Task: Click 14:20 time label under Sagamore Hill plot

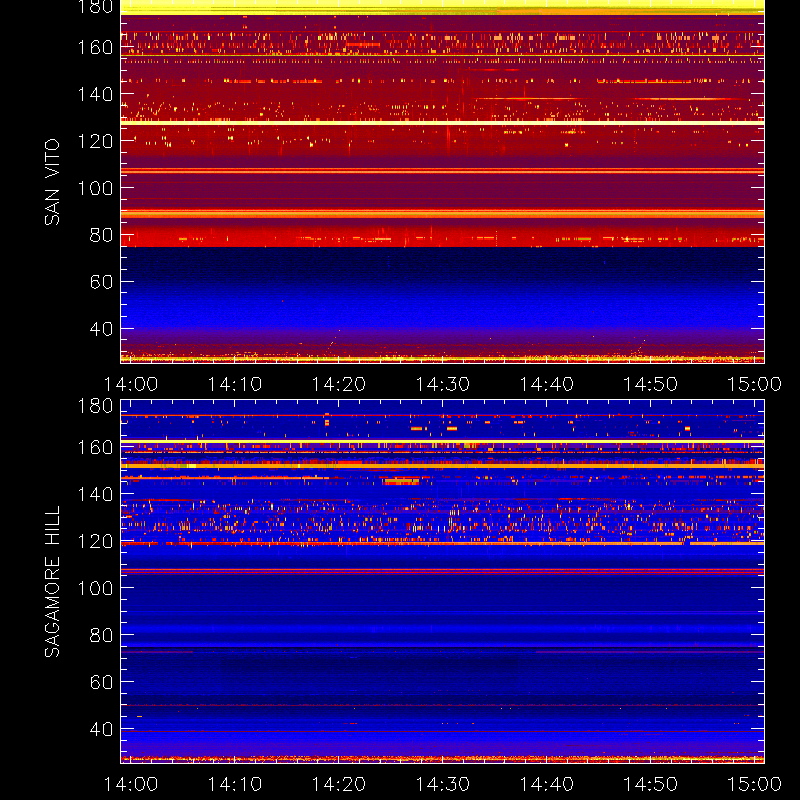Action: (x=339, y=784)
